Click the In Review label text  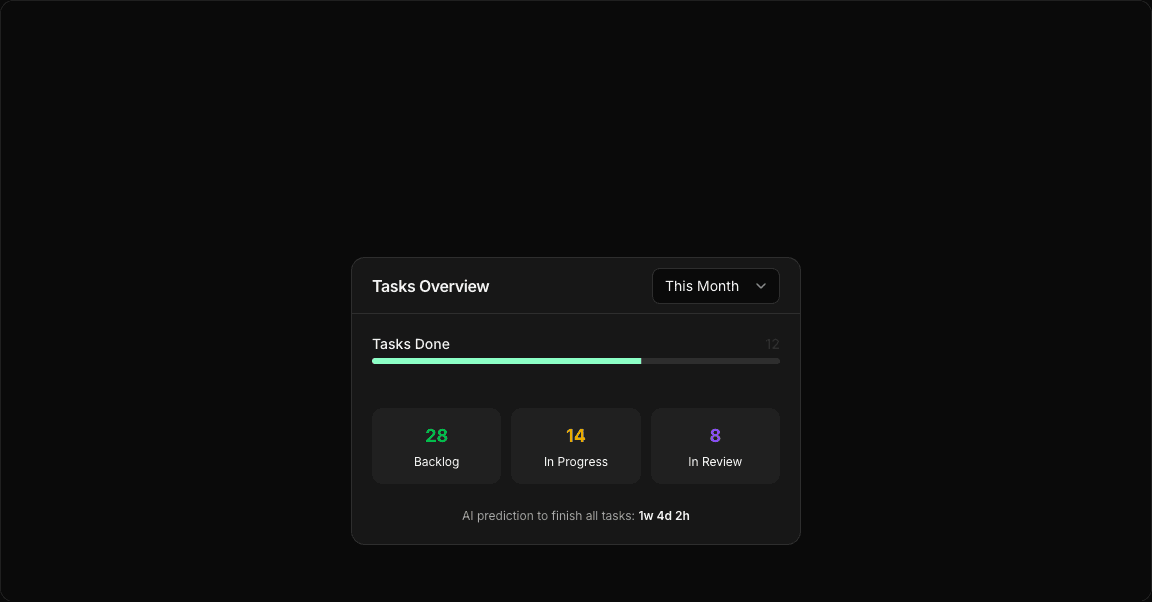point(715,462)
